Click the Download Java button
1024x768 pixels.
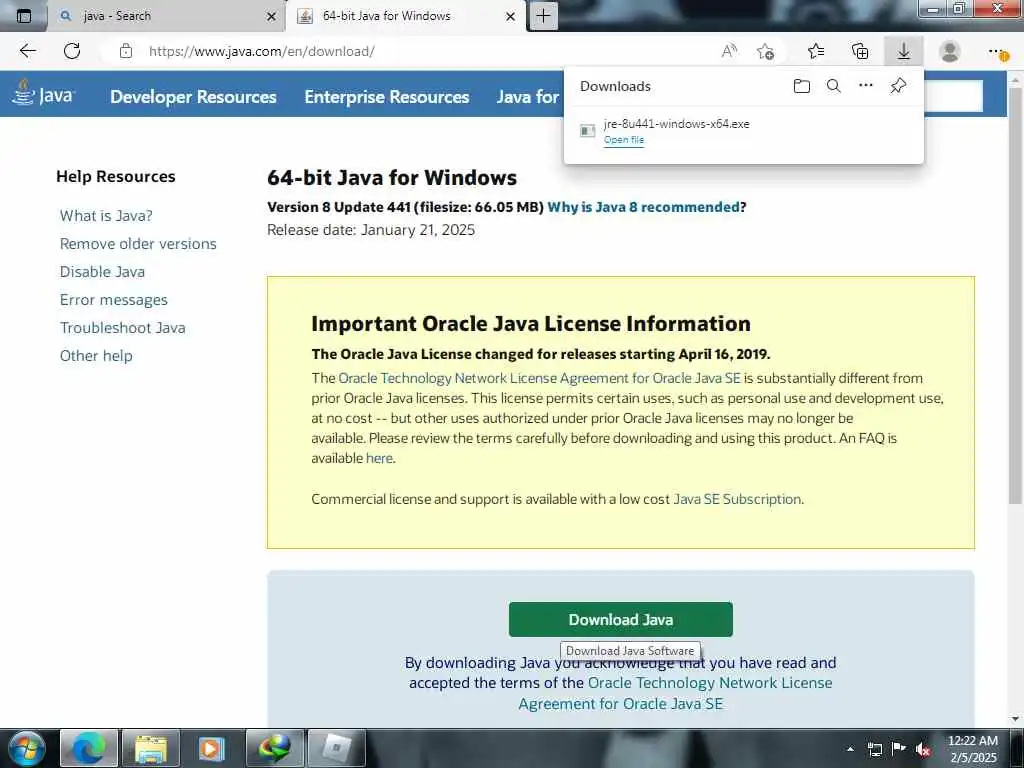coord(620,619)
